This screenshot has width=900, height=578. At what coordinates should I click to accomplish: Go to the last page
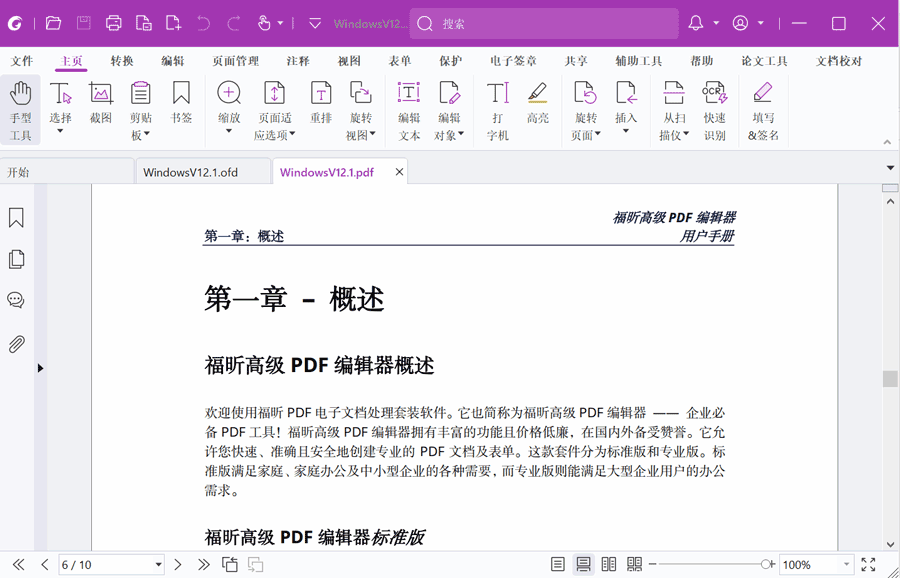coord(203,565)
